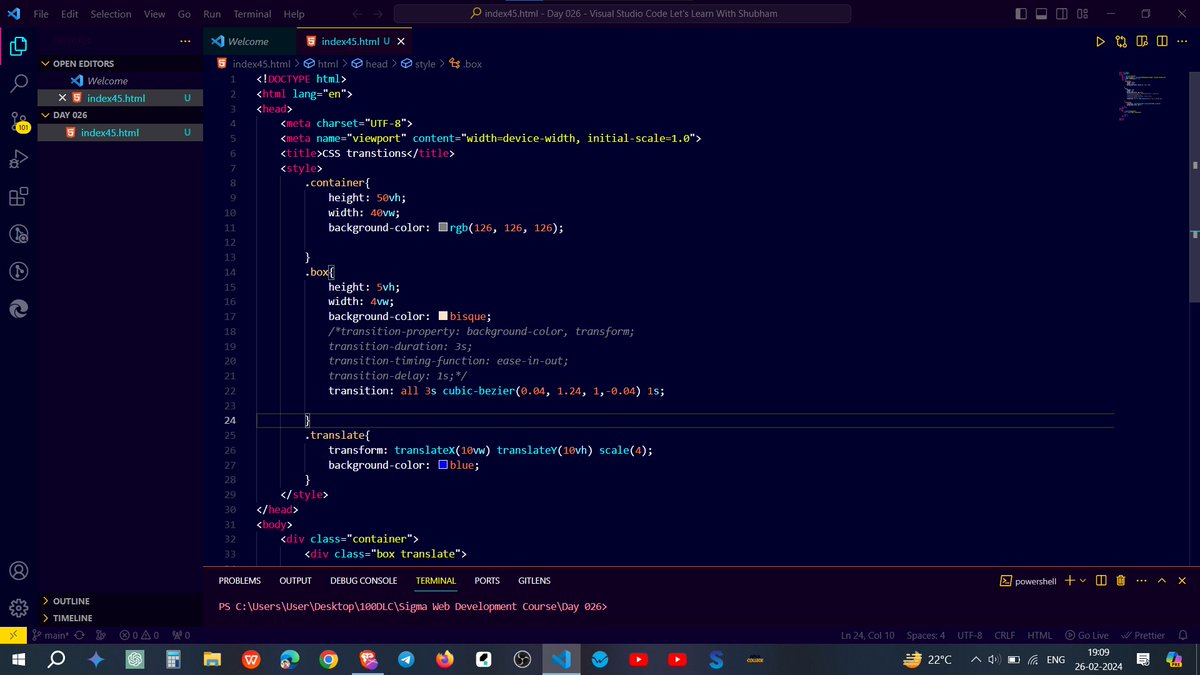Screen dimensions: 1200x675
Task: Open the Search view in activity bar
Action: click(19, 84)
